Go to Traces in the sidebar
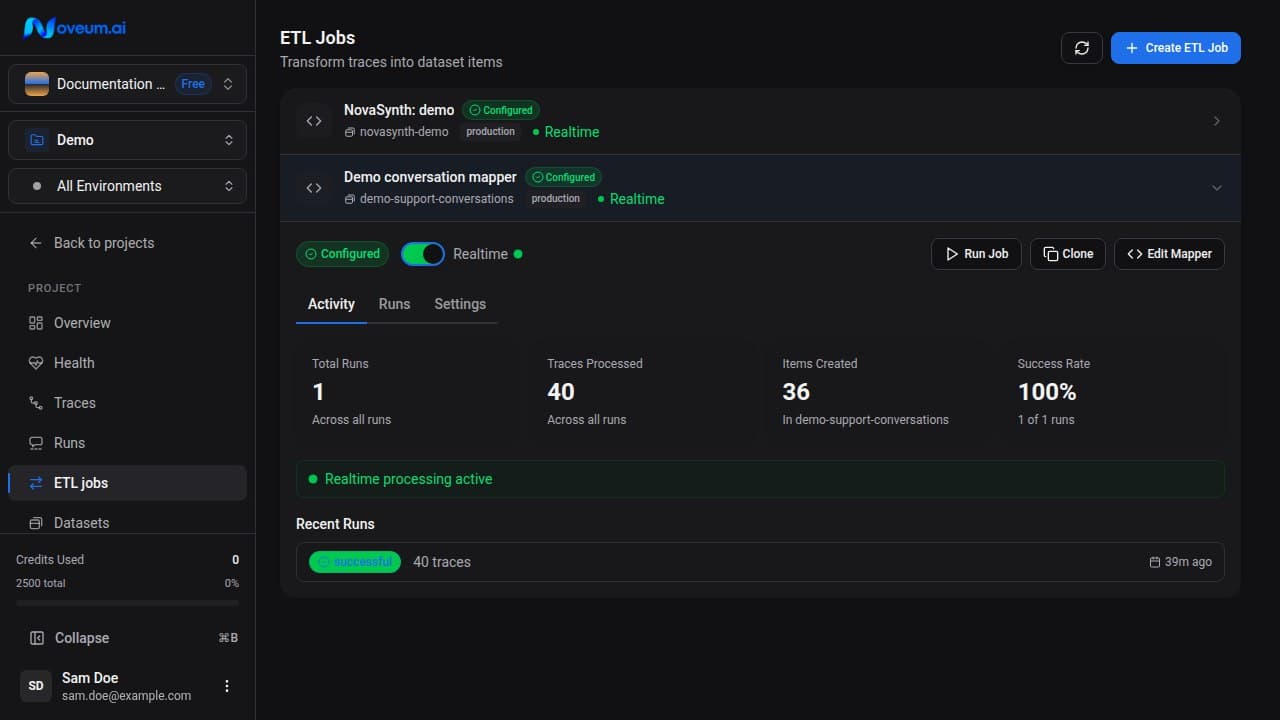 point(127,403)
